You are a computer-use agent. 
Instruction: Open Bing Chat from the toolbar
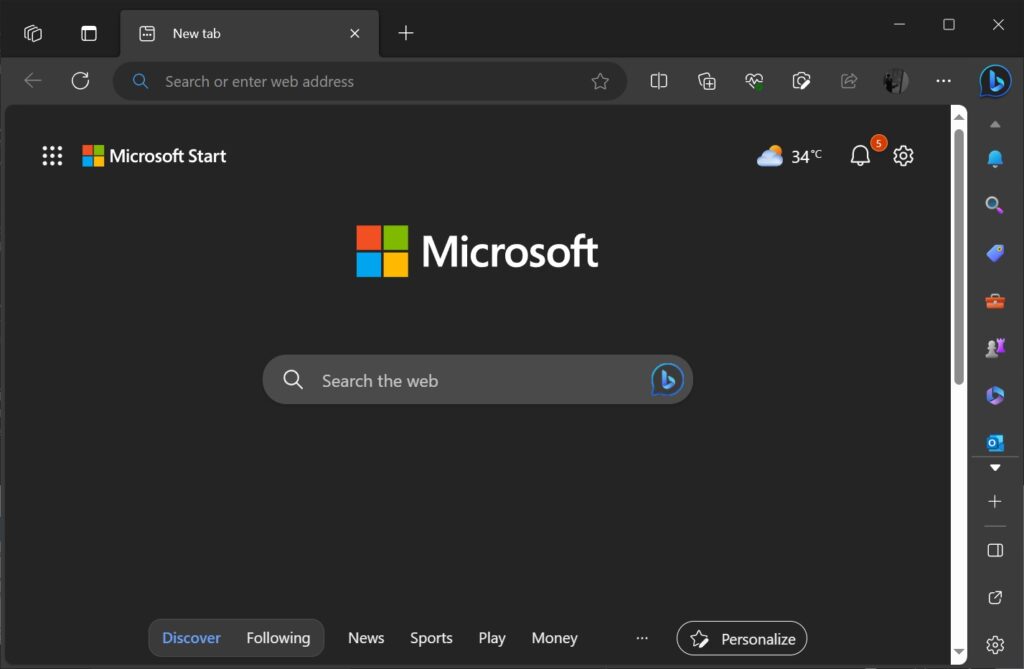(x=994, y=81)
